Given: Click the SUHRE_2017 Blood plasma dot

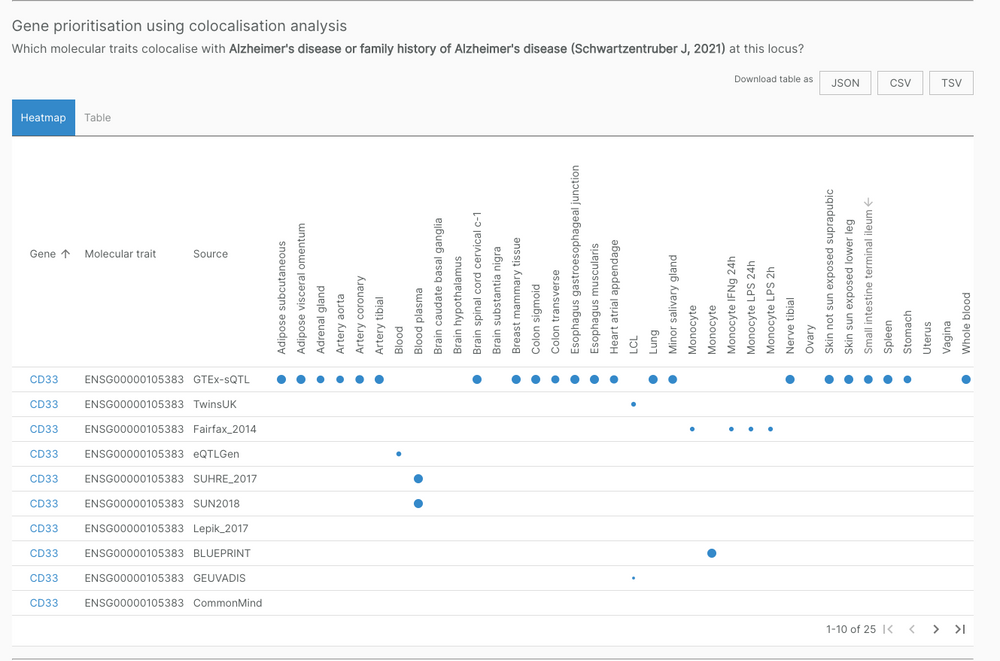Looking at the screenshot, I should (418, 479).
